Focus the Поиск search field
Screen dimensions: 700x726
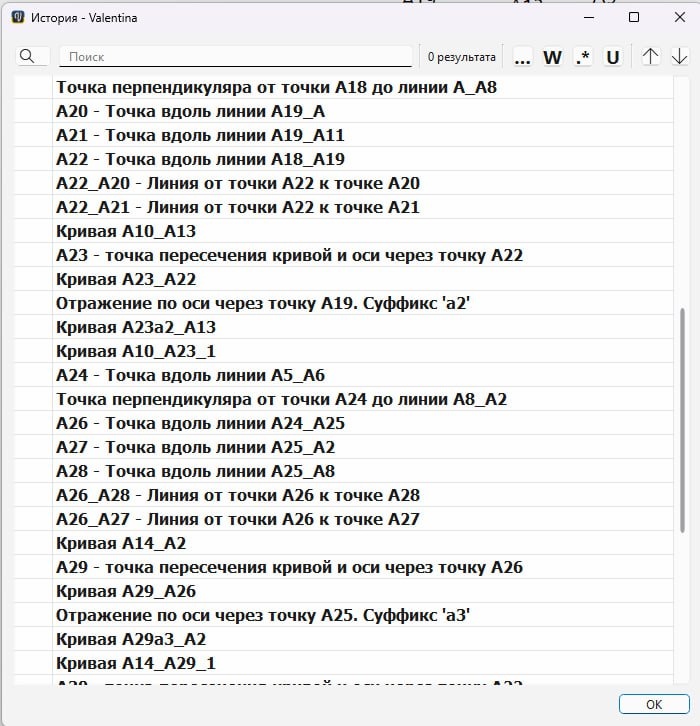[236, 56]
